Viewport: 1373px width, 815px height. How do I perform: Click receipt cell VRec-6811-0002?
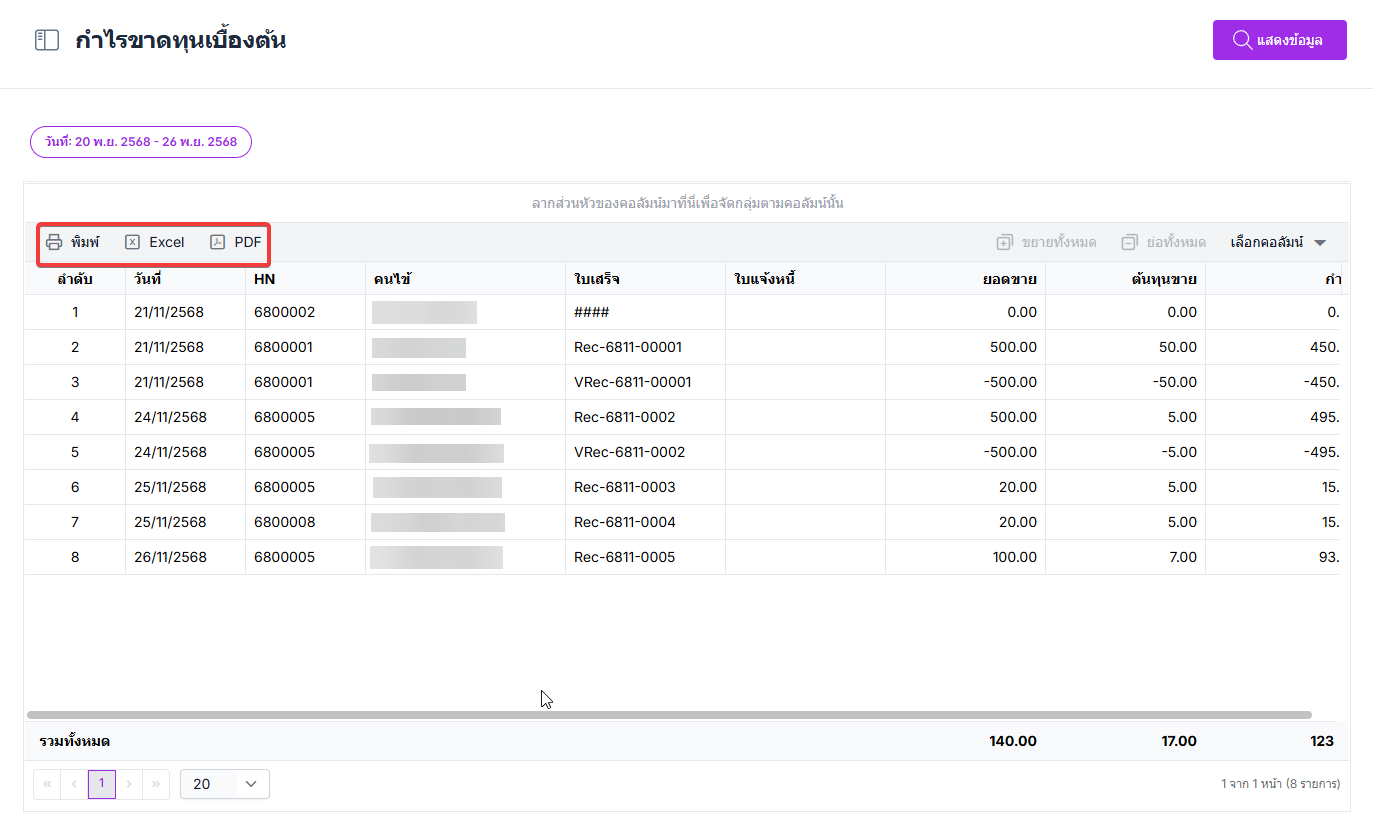point(630,452)
